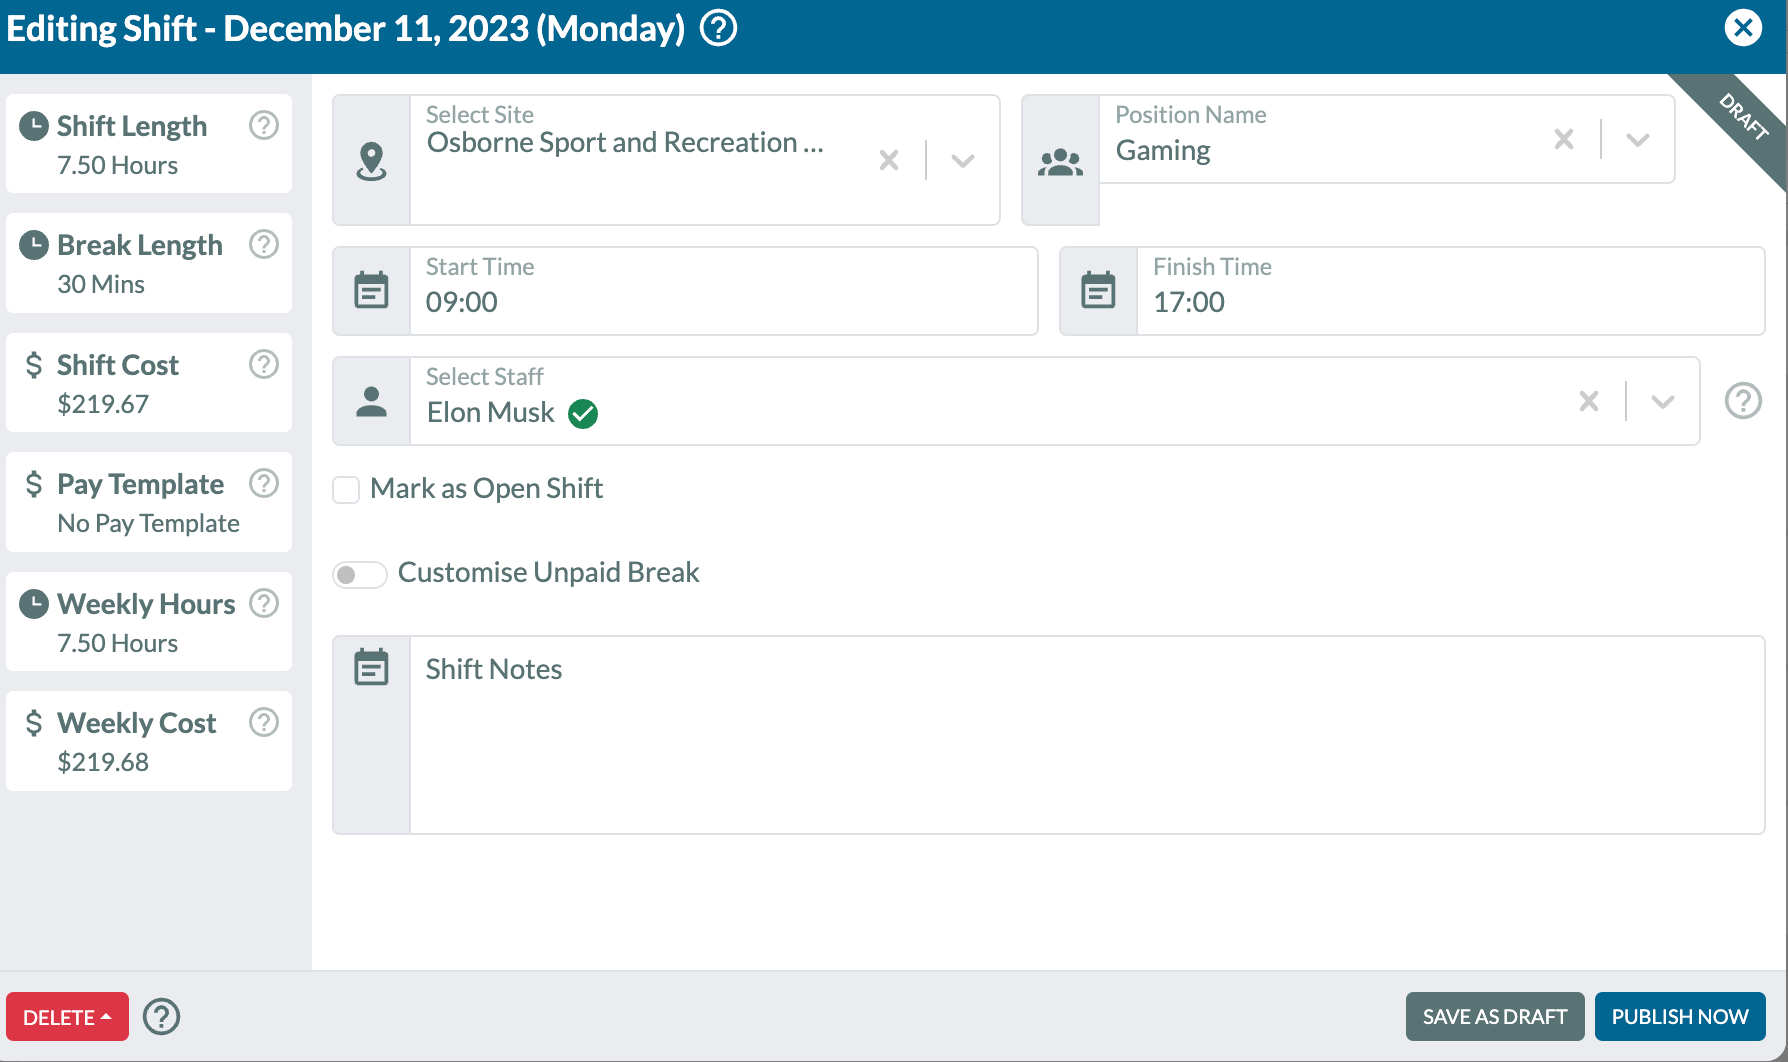Close the Editing Shift dialog
1788x1062 pixels.
point(1743,28)
